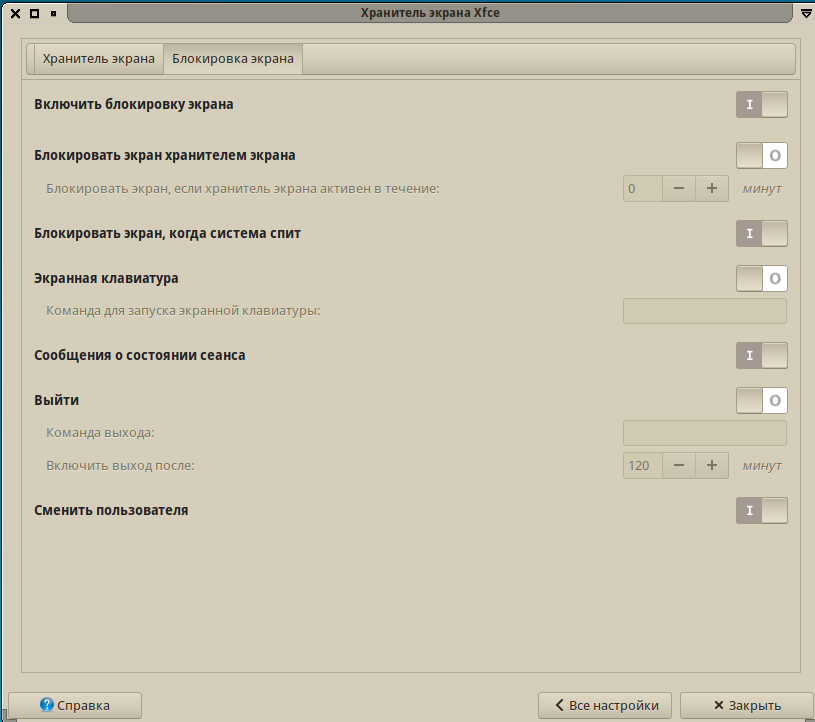Decrease logout delay with minus stepper
This screenshot has height=722, width=815.
678,465
